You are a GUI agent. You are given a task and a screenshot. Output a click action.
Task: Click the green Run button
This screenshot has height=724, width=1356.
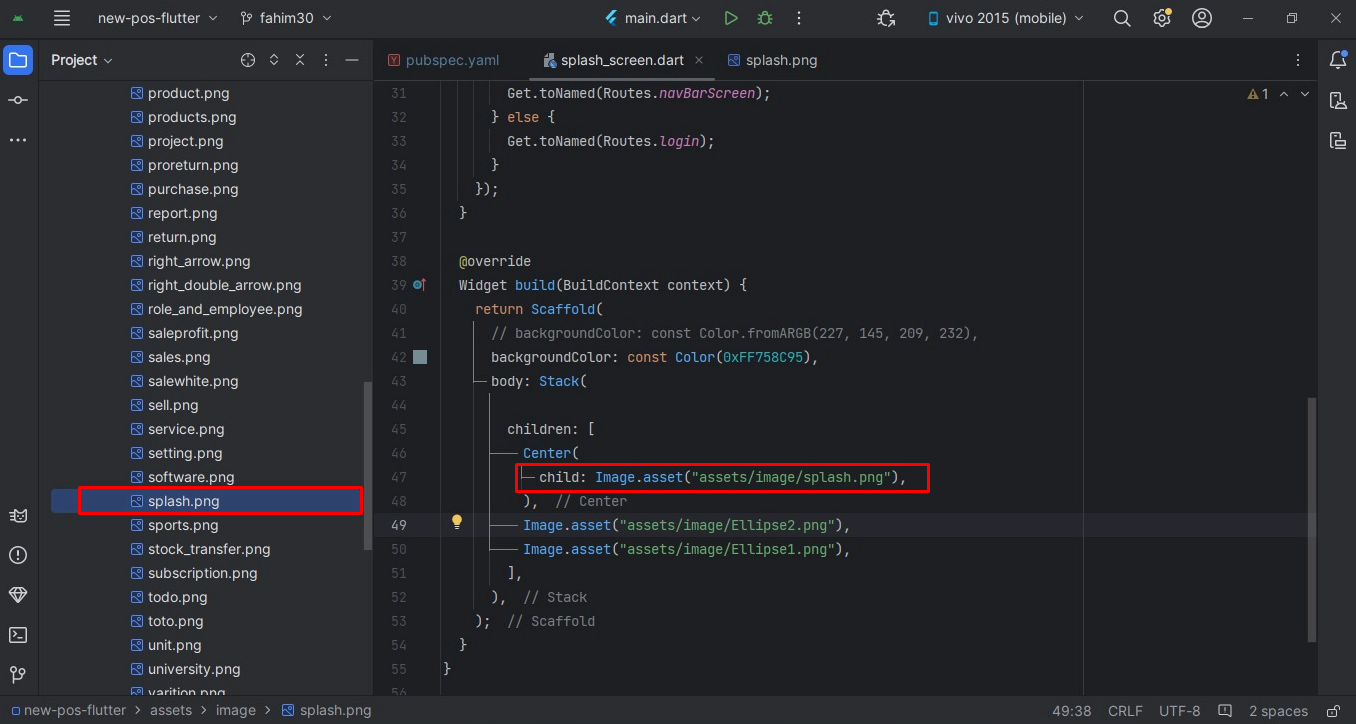(x=731, y=18)
